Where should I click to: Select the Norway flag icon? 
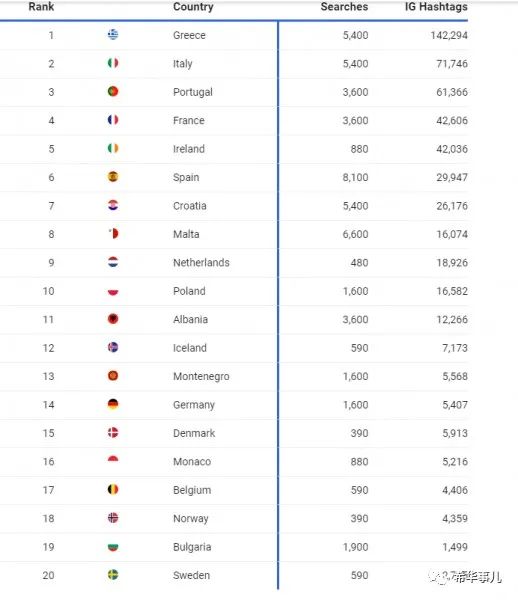113,518
